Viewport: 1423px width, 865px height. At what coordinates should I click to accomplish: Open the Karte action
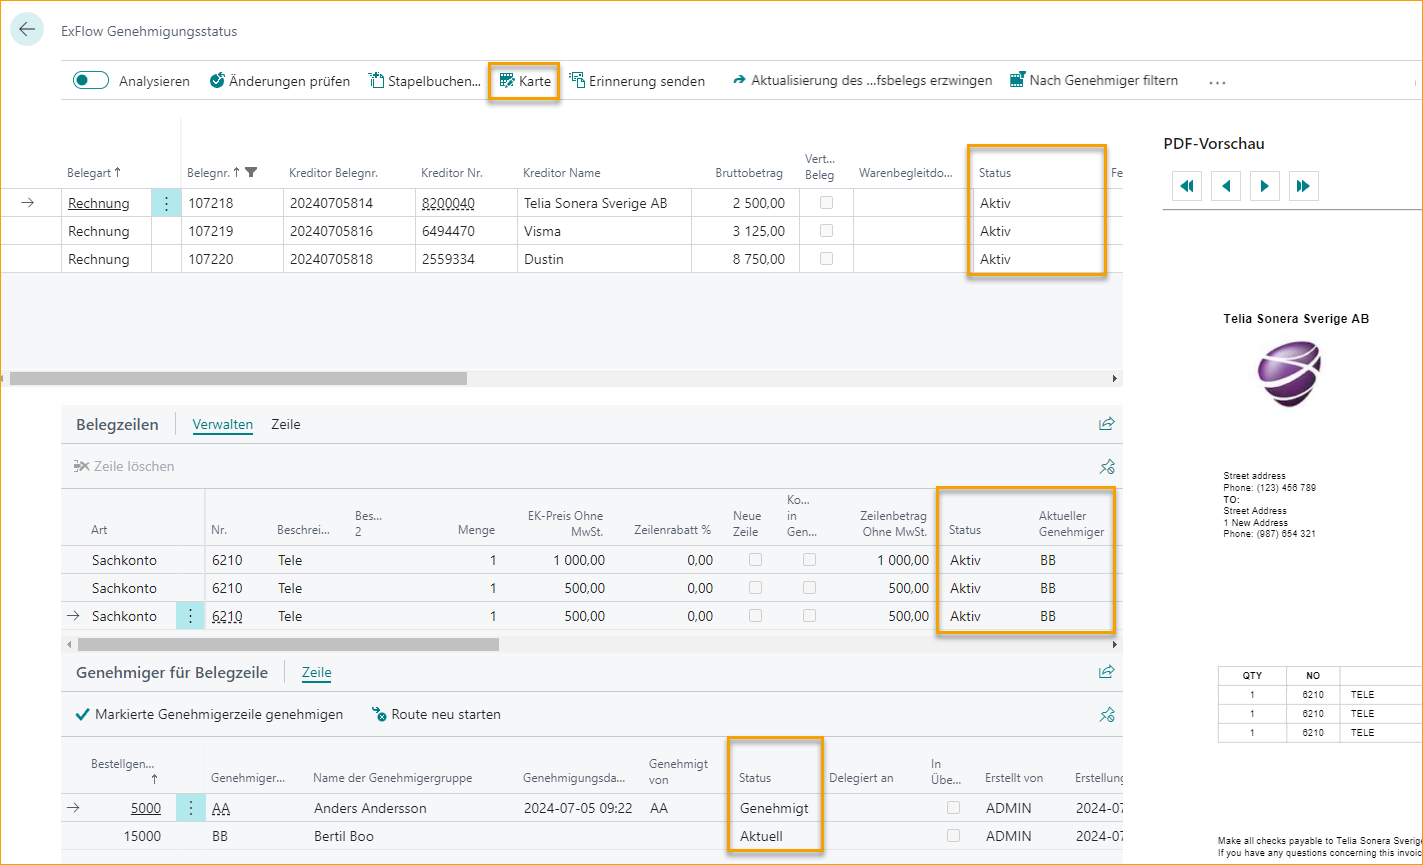tap(525, 81)
